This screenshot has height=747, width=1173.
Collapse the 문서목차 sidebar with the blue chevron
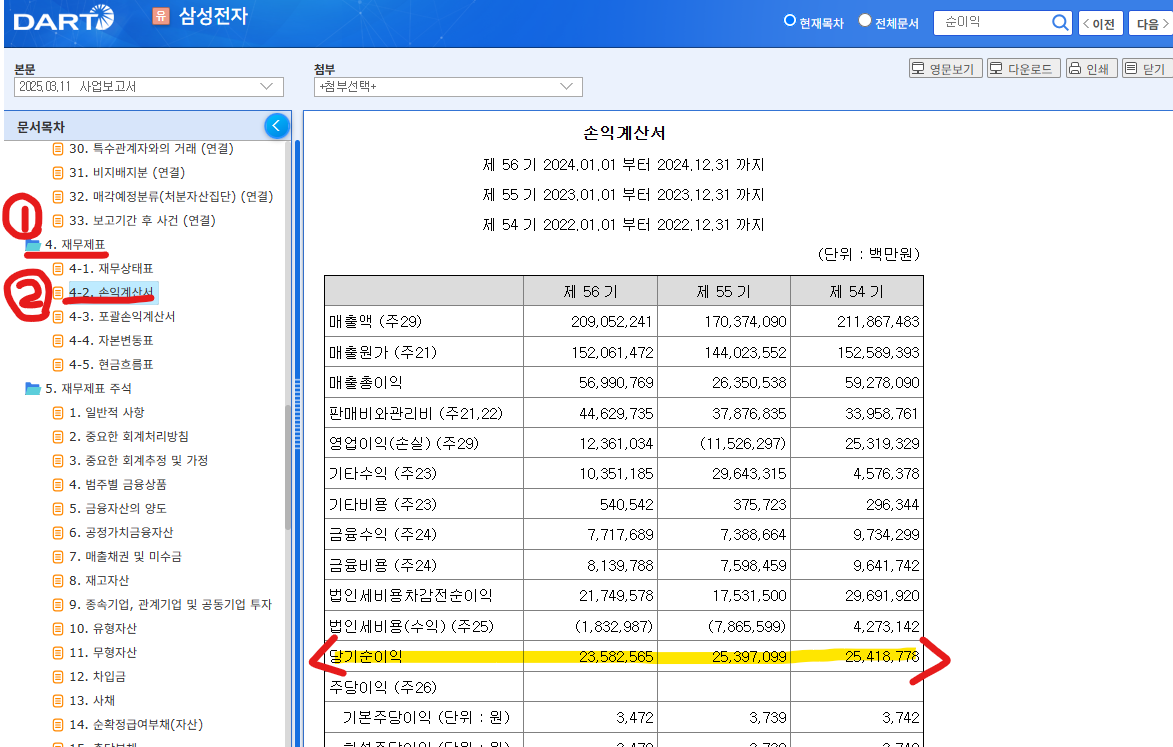point(277,125)
